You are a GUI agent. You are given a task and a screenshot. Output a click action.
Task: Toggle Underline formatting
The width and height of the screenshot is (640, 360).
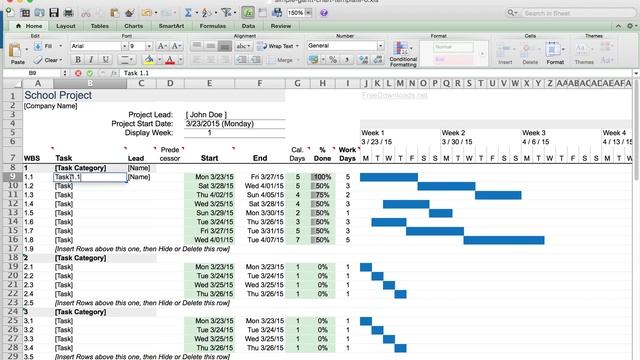click(105, 60)
